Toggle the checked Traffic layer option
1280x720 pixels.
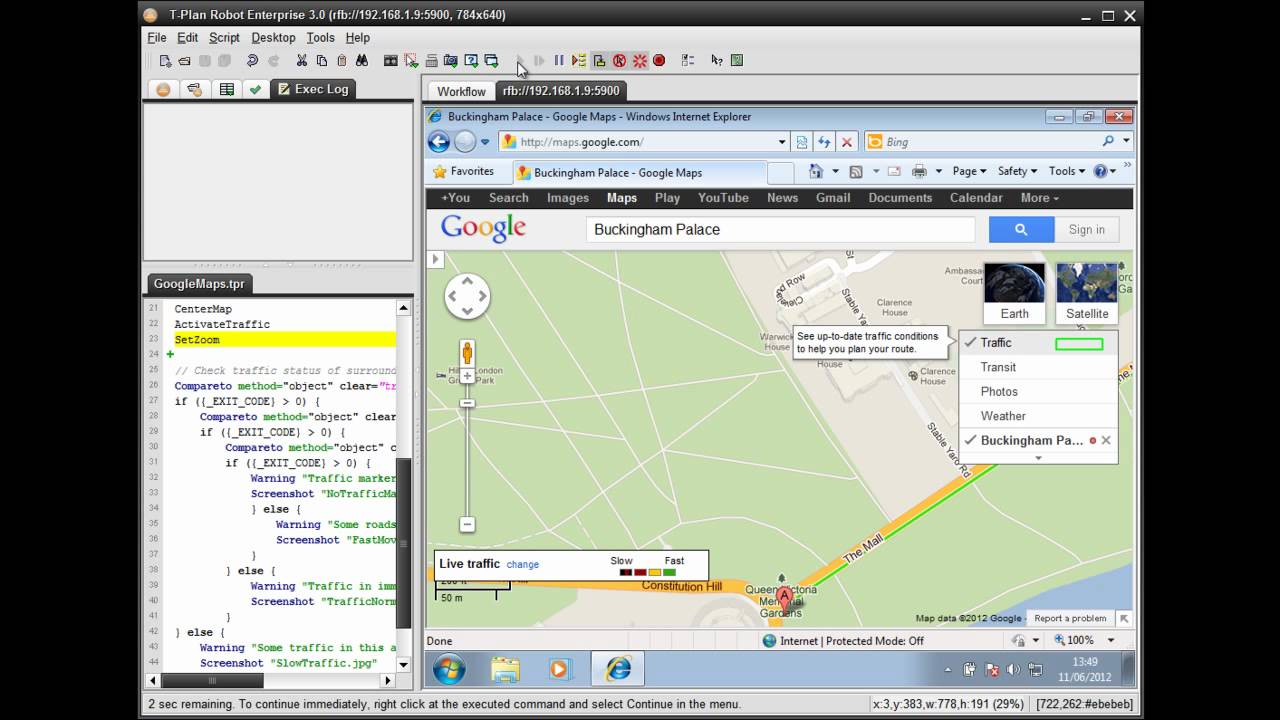click(1038, 343)
